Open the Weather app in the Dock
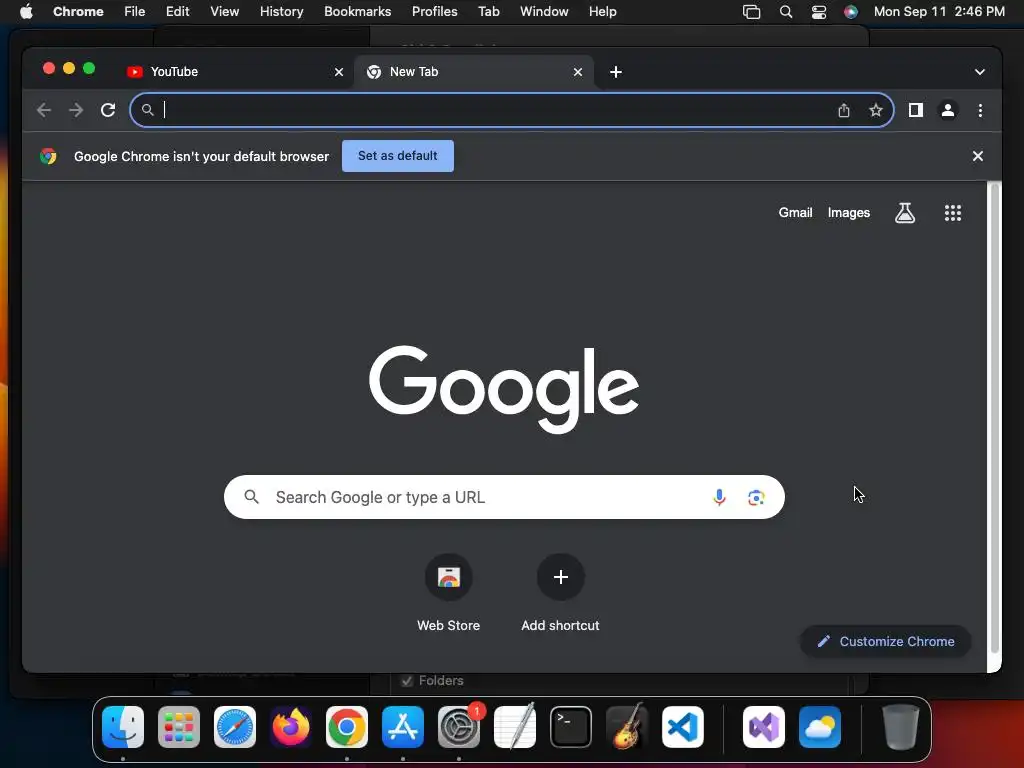 click(x=820, y=727)
